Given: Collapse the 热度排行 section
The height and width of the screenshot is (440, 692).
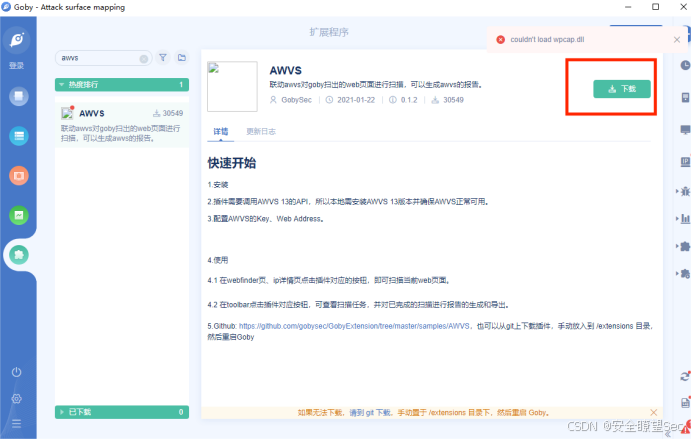Looking at the screenshot, I should tap(122, 84).
